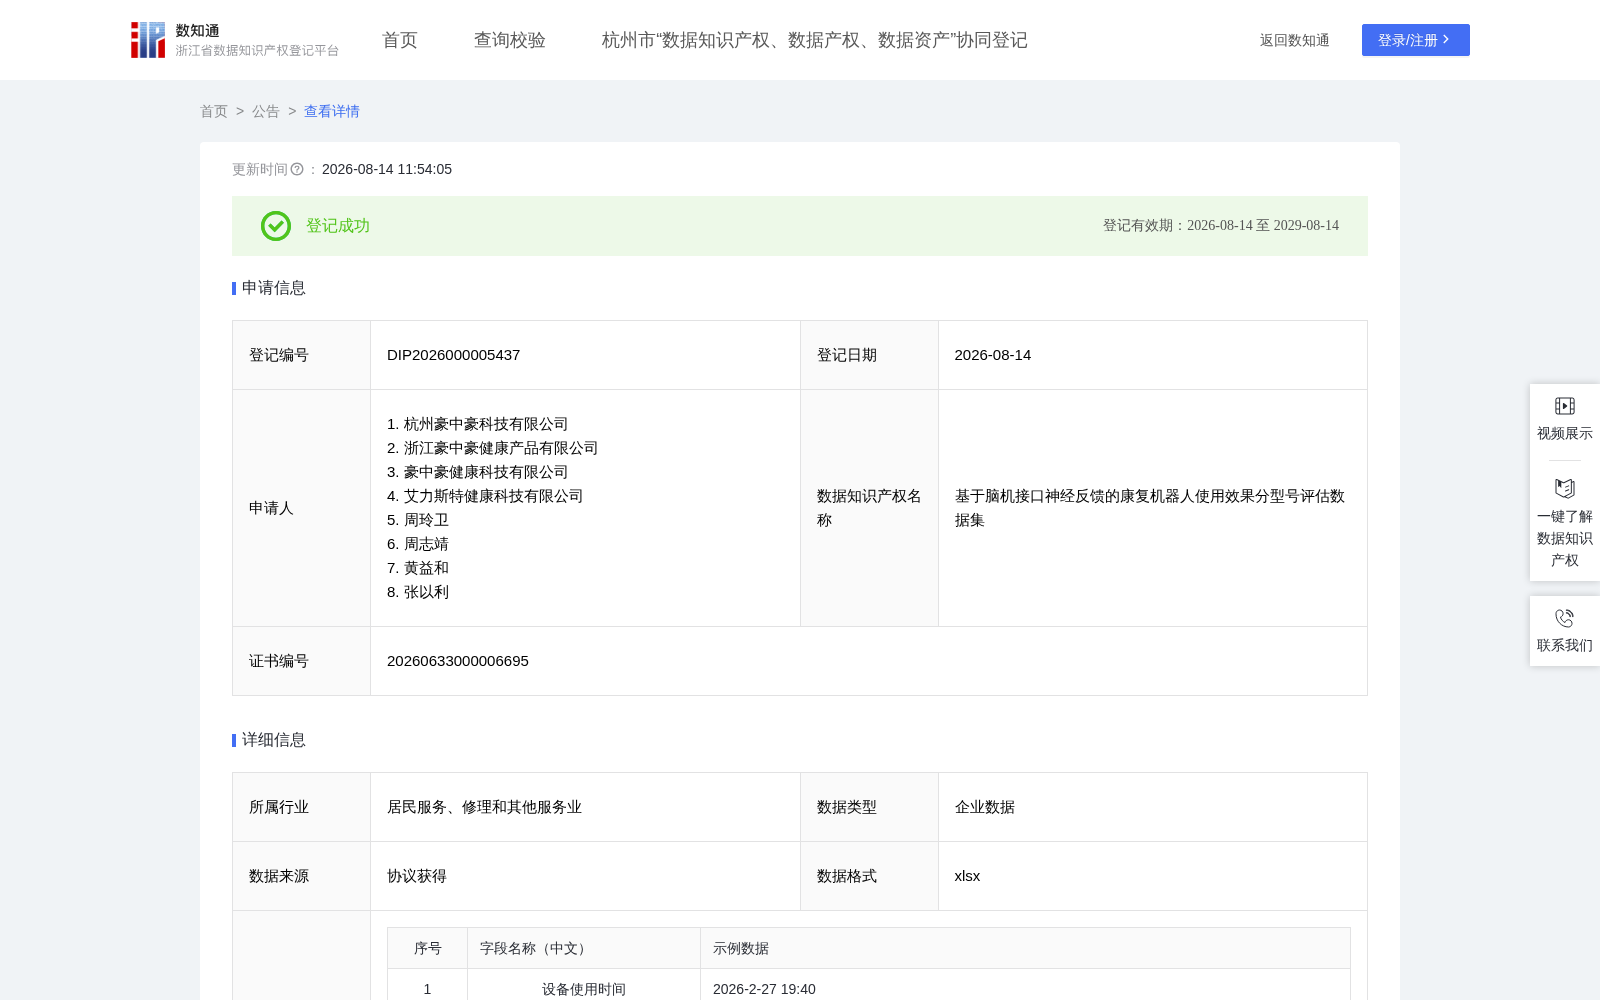Click sample data 2026-2-27 19:40
The height and width of the screenshot is (1000, 1600).
(764, 989)
